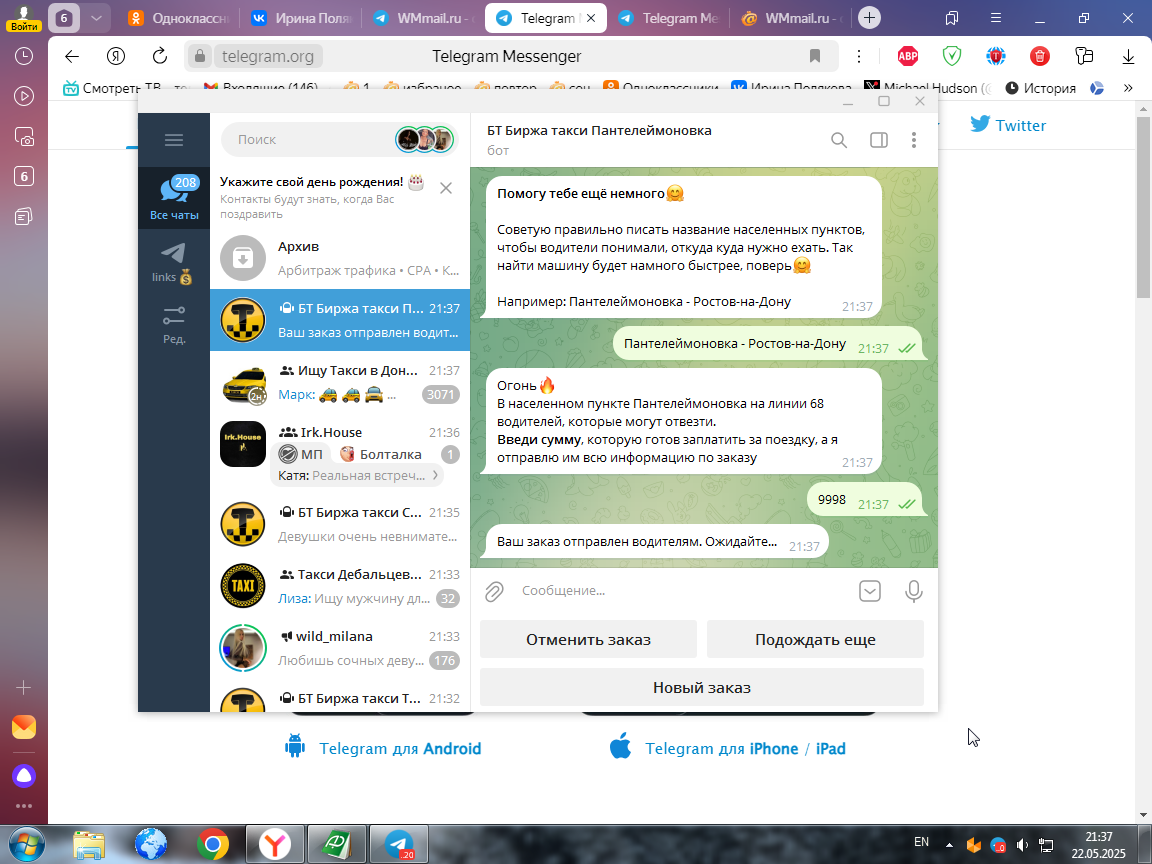Open a new browser tab with plus
The height and width of the screenshot is (864, 1152).
(869, 18)
